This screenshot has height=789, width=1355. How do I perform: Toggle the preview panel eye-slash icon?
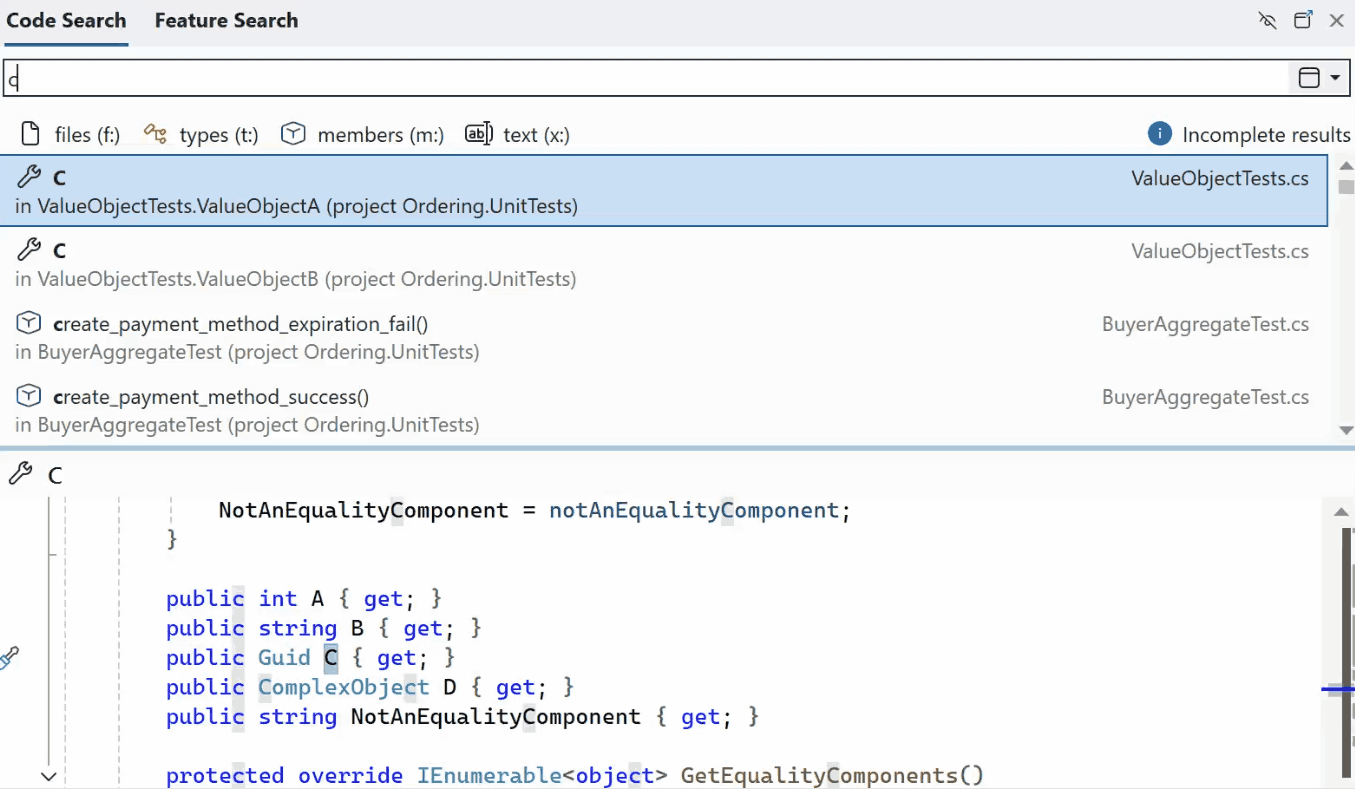tap(1268, 20)
